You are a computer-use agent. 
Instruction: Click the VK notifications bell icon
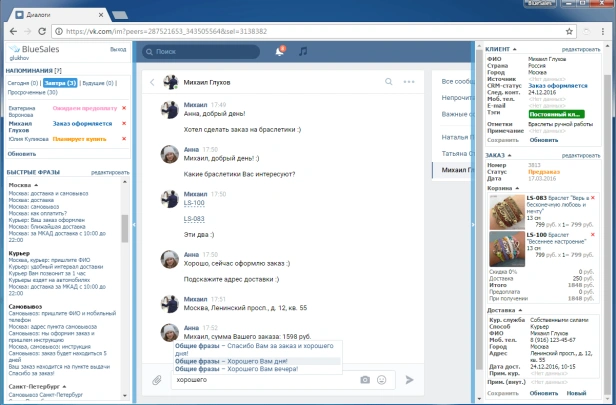pyautogui.click(x=279, y=51)
